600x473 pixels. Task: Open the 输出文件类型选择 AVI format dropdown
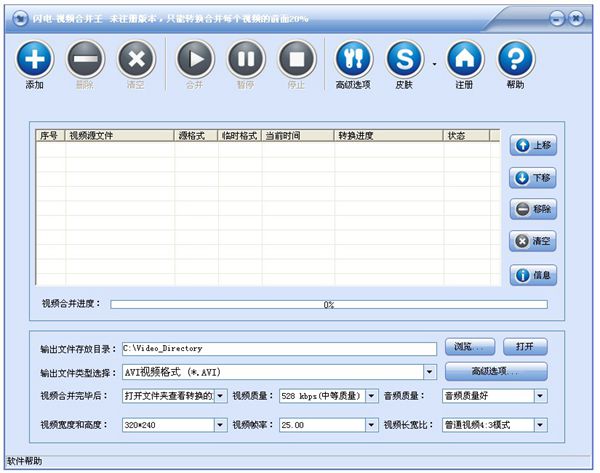pos(429,372)
